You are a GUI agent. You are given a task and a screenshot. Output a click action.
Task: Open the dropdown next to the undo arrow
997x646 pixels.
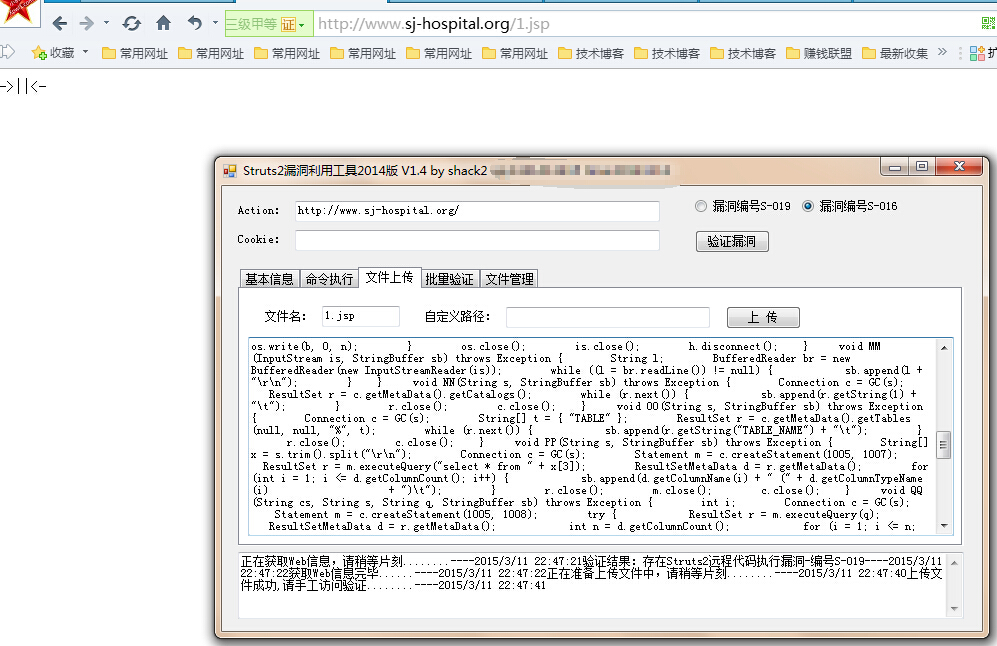(x=216, y=23)
